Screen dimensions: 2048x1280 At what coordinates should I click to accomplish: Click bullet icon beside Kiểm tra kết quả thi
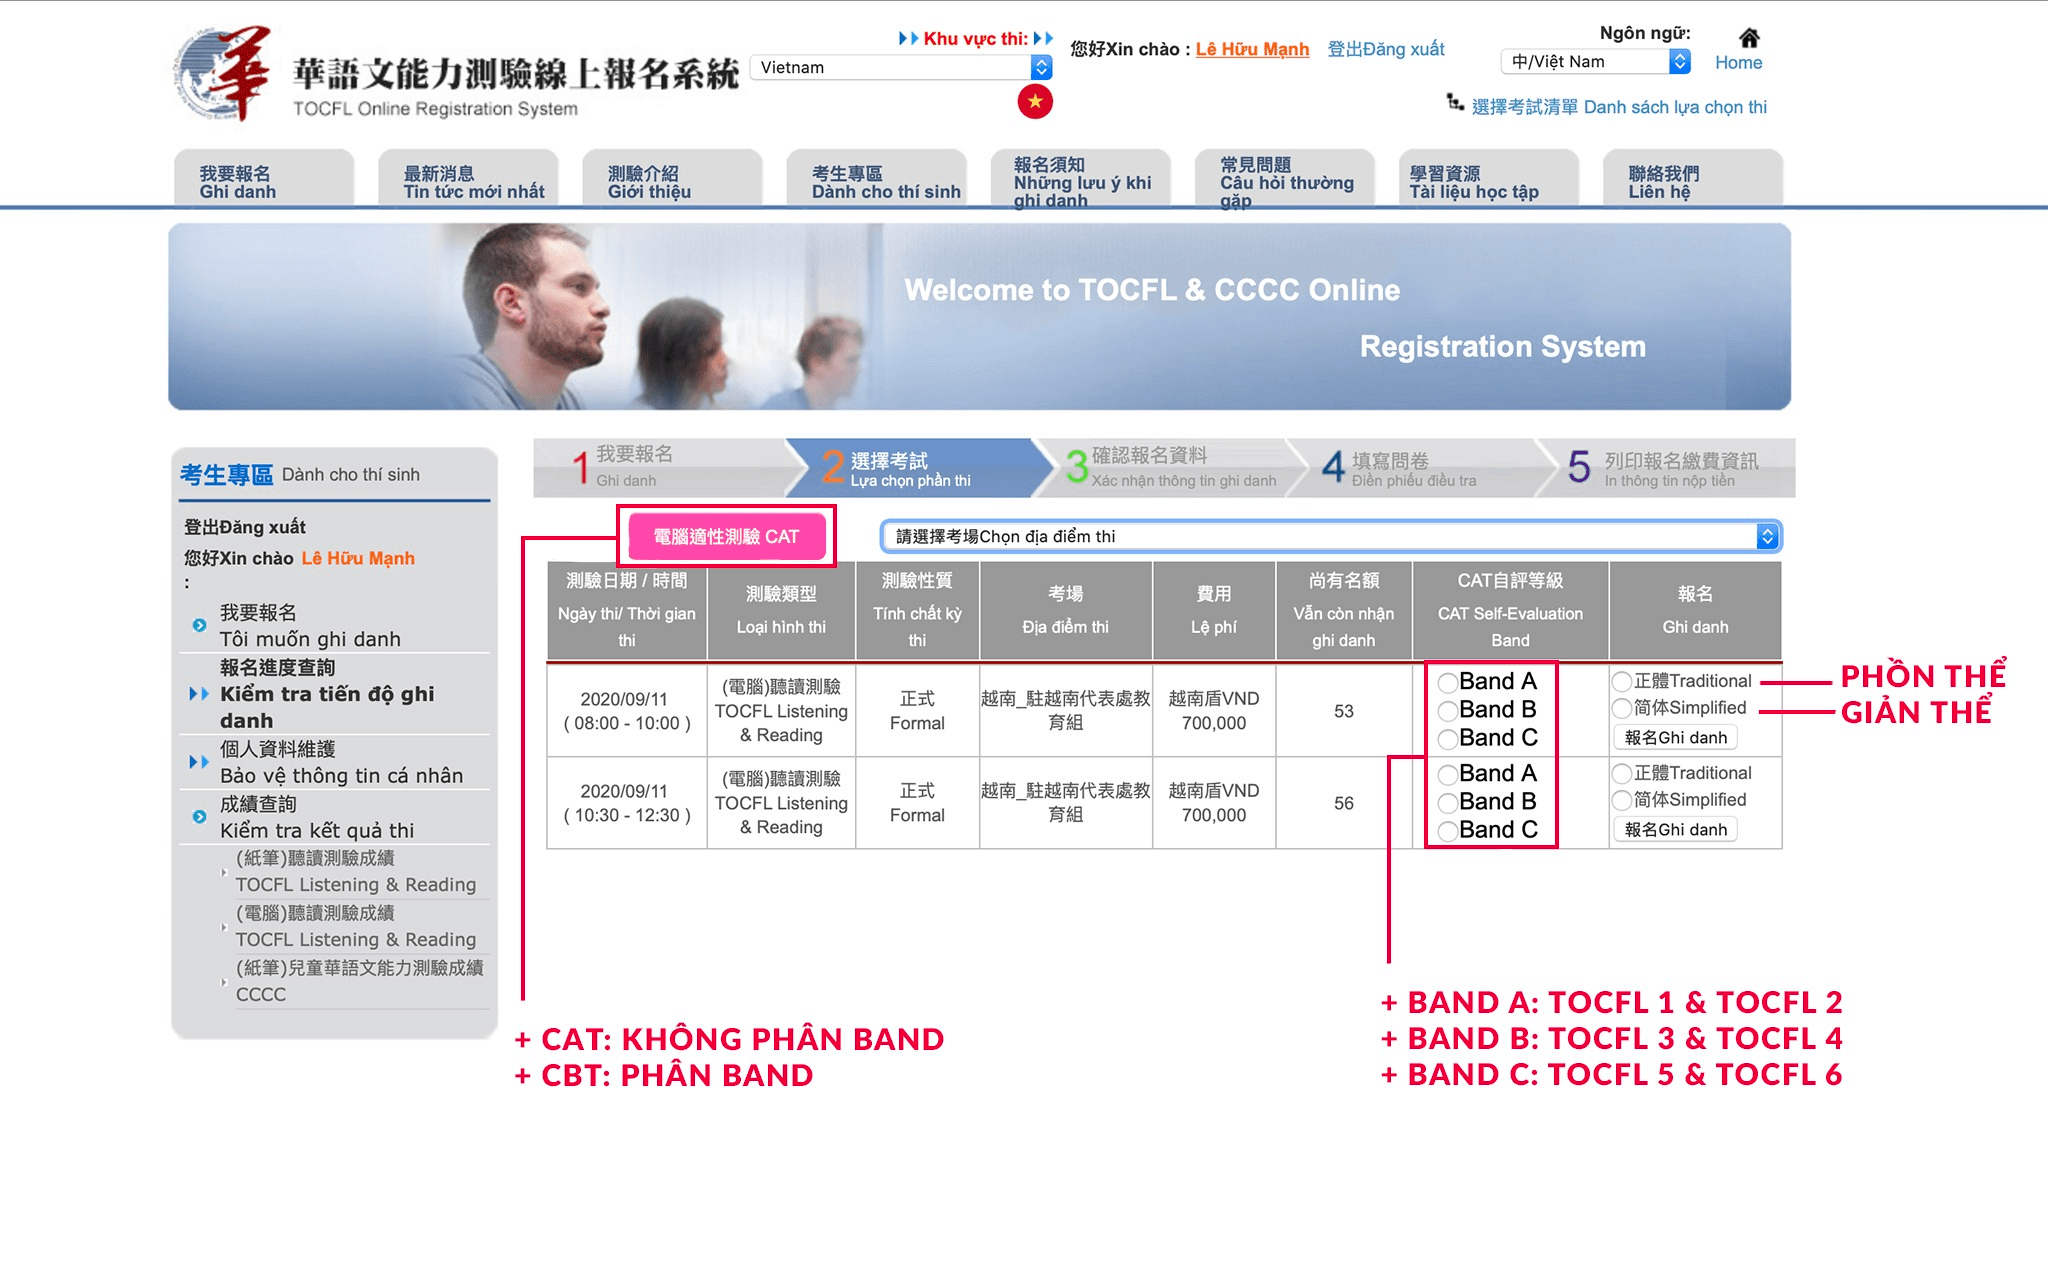(x=199, y=817)
